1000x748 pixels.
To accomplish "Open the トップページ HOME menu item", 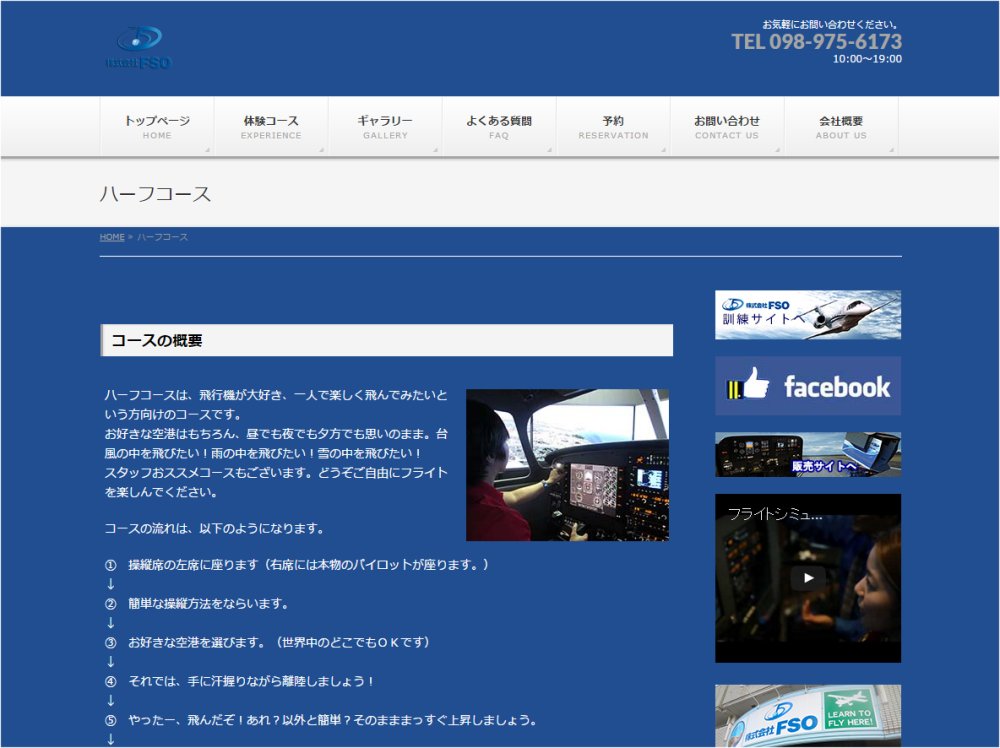I will (x=157, y=127).
